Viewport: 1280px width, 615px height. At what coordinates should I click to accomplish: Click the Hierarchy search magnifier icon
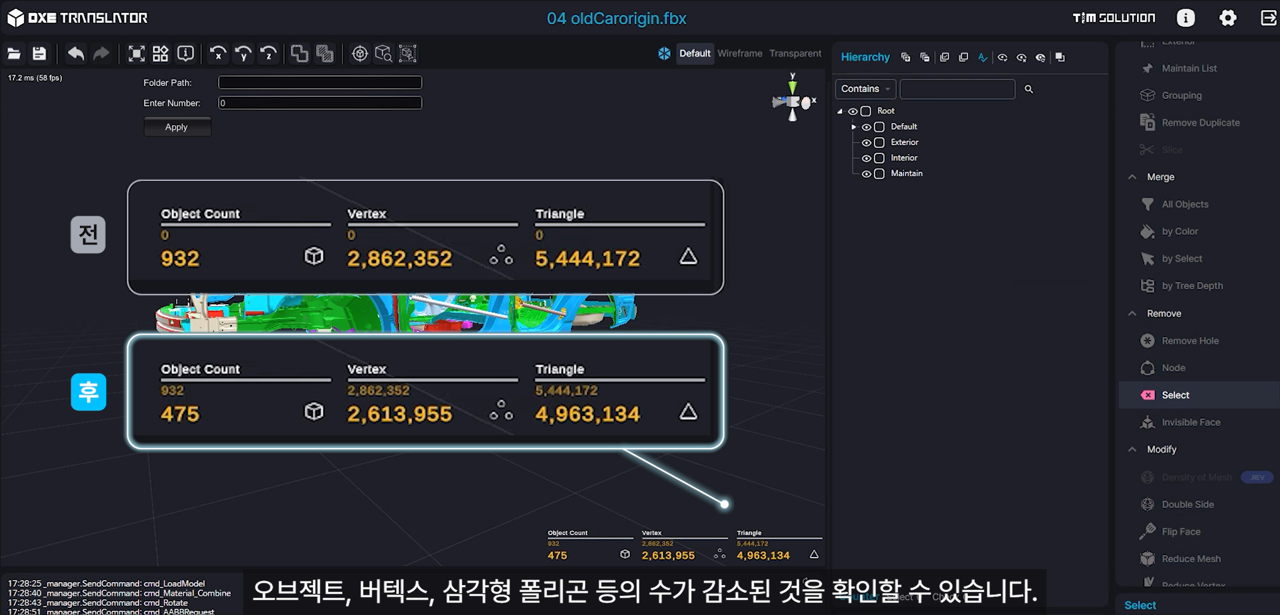(x=1029, y=89)
